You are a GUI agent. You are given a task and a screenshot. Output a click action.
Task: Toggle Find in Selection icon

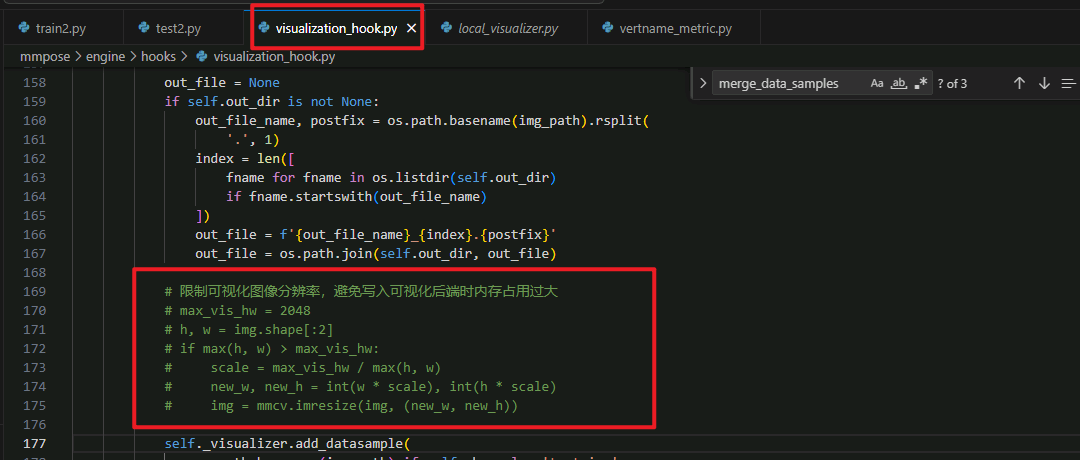1068,83
